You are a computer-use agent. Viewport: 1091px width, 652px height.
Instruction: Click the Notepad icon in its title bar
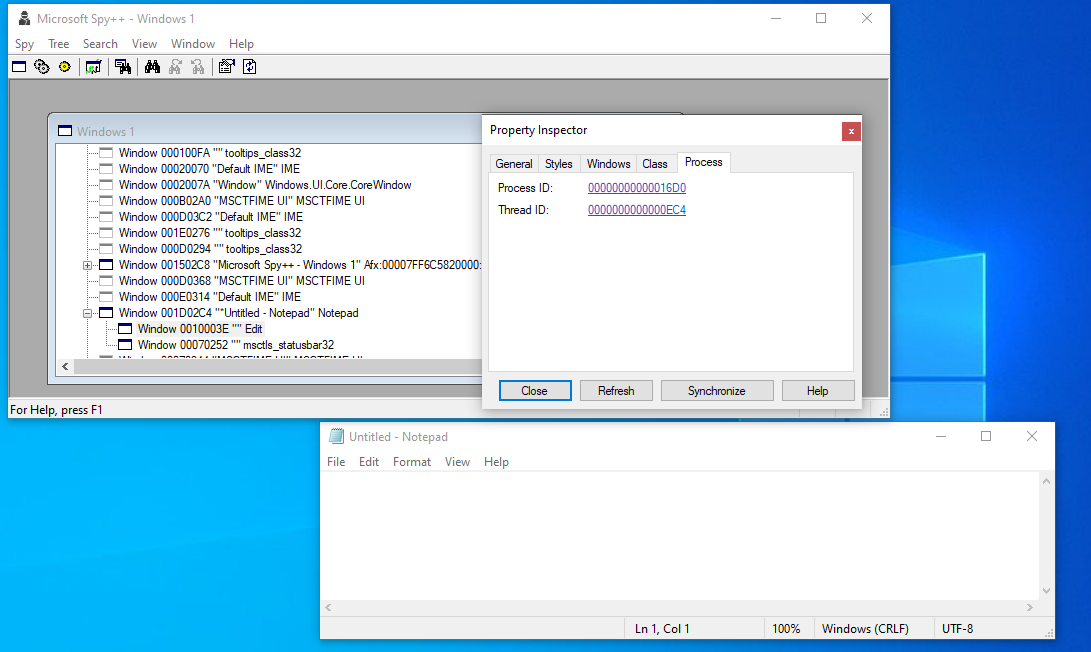point(337,436)
